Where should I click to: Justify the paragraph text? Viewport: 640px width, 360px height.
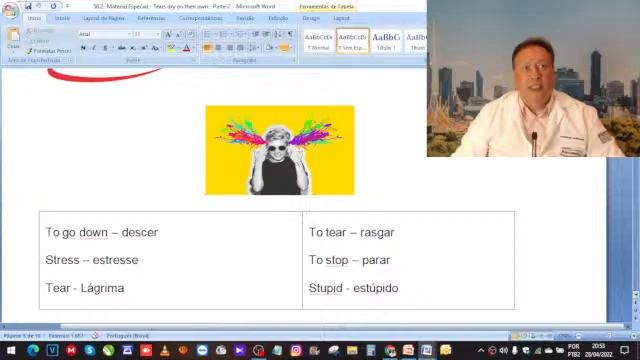pos(240,48)
